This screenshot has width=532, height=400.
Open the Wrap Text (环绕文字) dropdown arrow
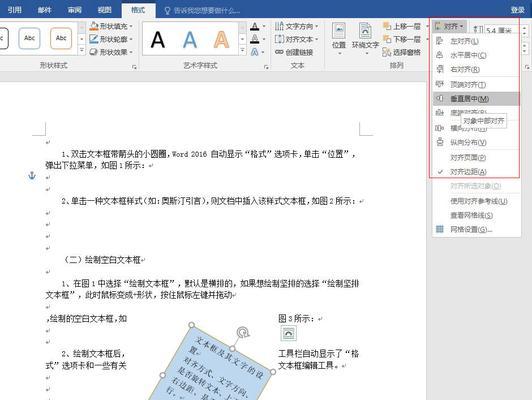tap(366, 53)
